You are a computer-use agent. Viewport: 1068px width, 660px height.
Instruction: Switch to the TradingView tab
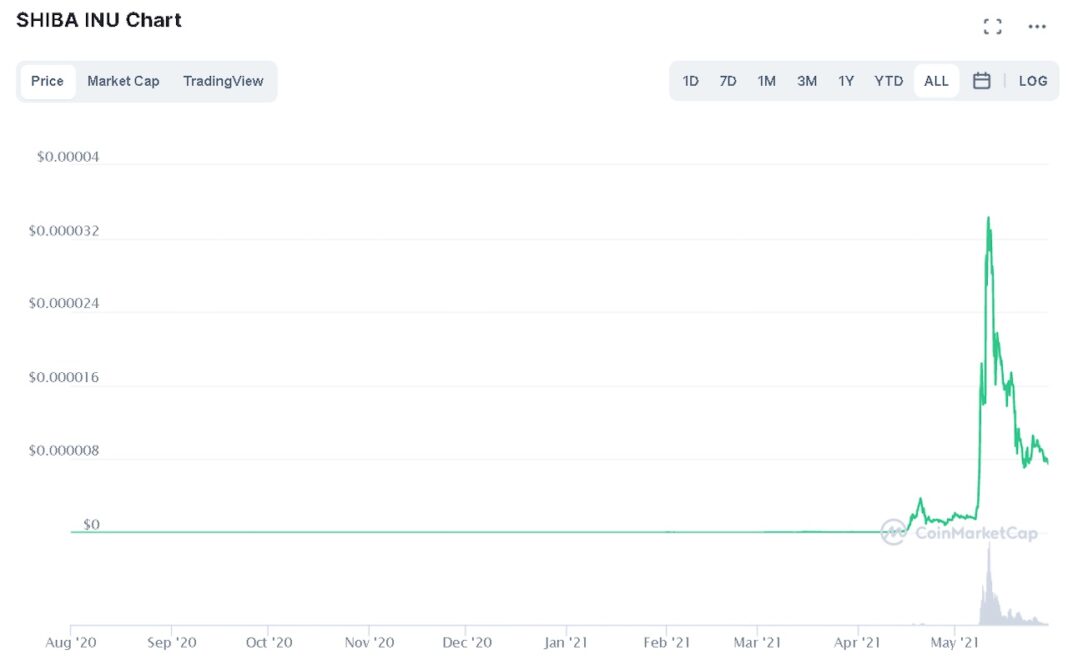click(223, 81)
